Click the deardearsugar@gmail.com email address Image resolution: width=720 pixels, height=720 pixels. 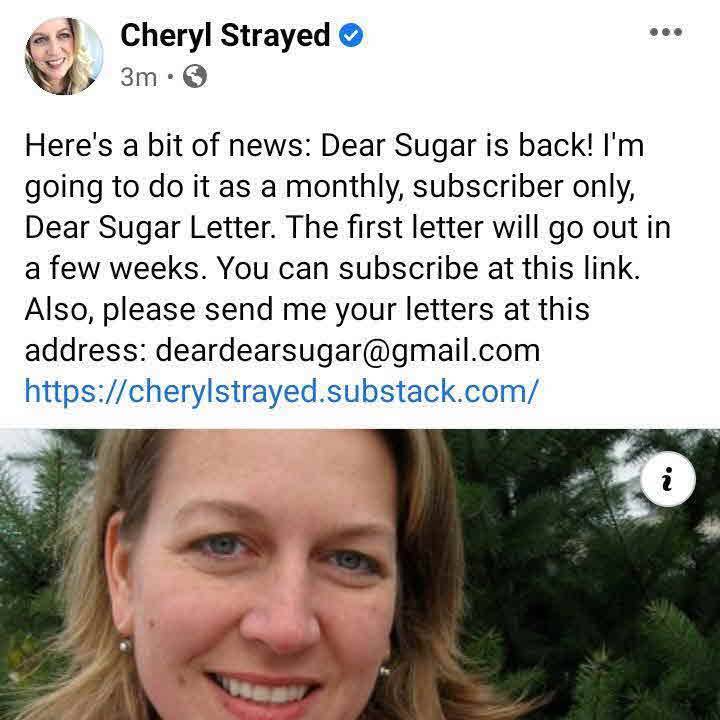coord(348,350)
